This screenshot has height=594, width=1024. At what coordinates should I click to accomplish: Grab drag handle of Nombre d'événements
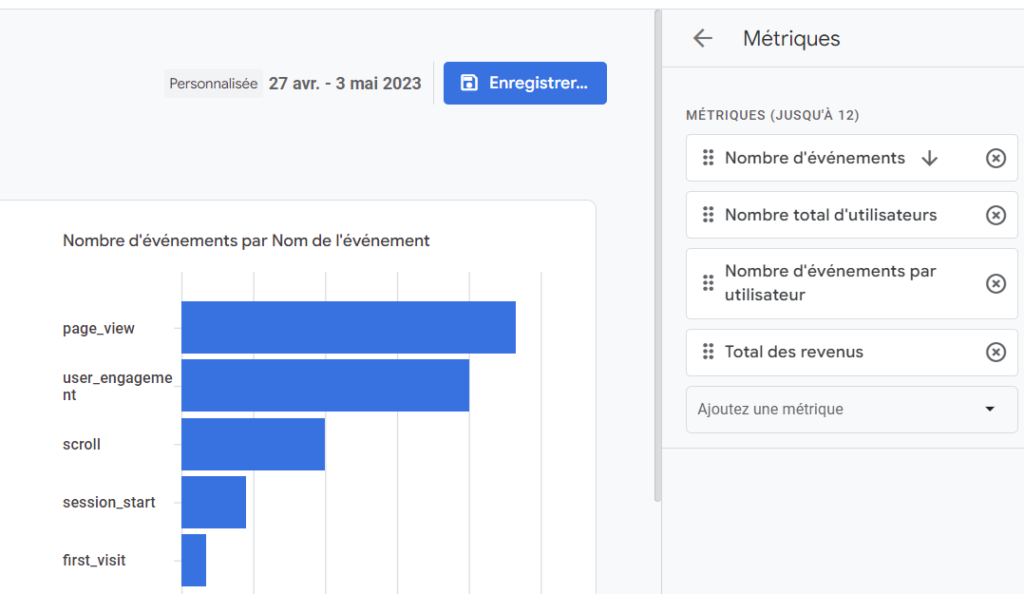point(708,158)
